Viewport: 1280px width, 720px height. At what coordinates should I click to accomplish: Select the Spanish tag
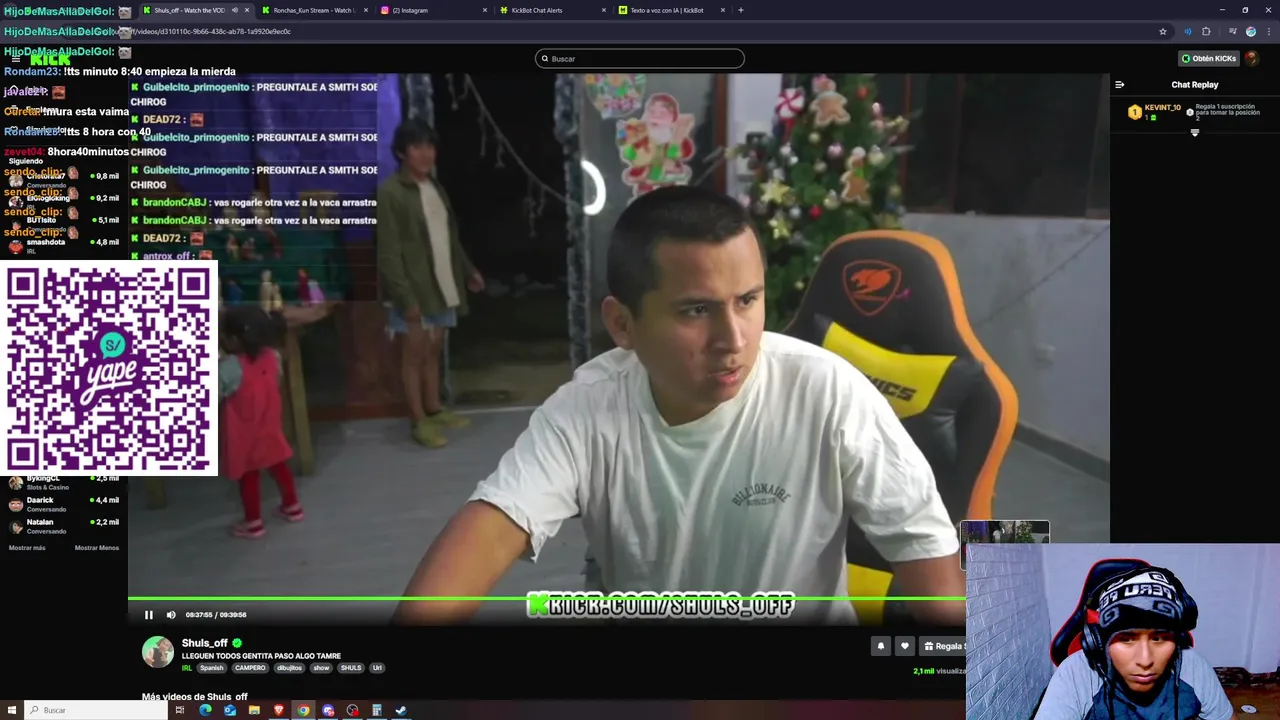(212, 668)
